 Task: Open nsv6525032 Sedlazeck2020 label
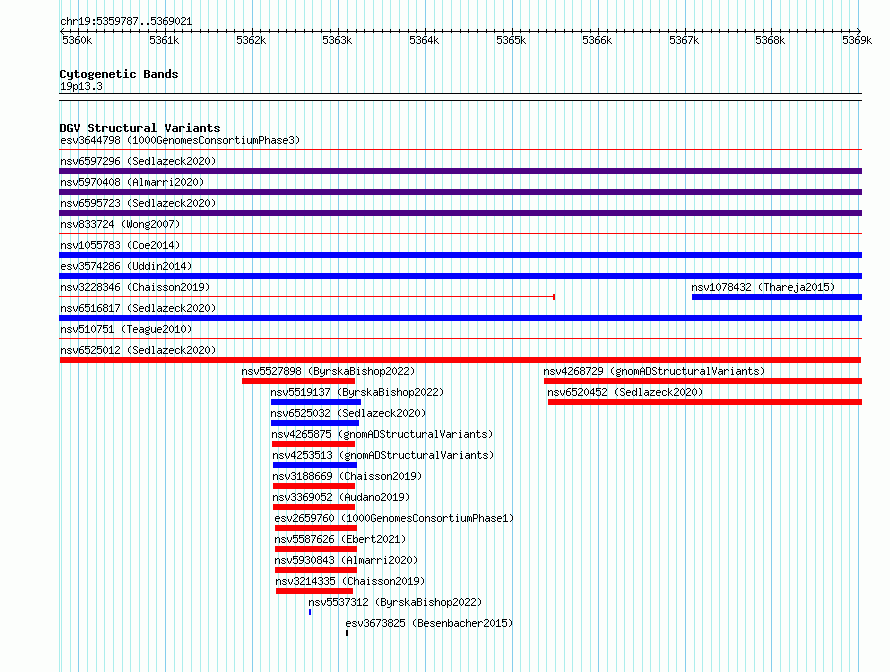click(348, 413)
